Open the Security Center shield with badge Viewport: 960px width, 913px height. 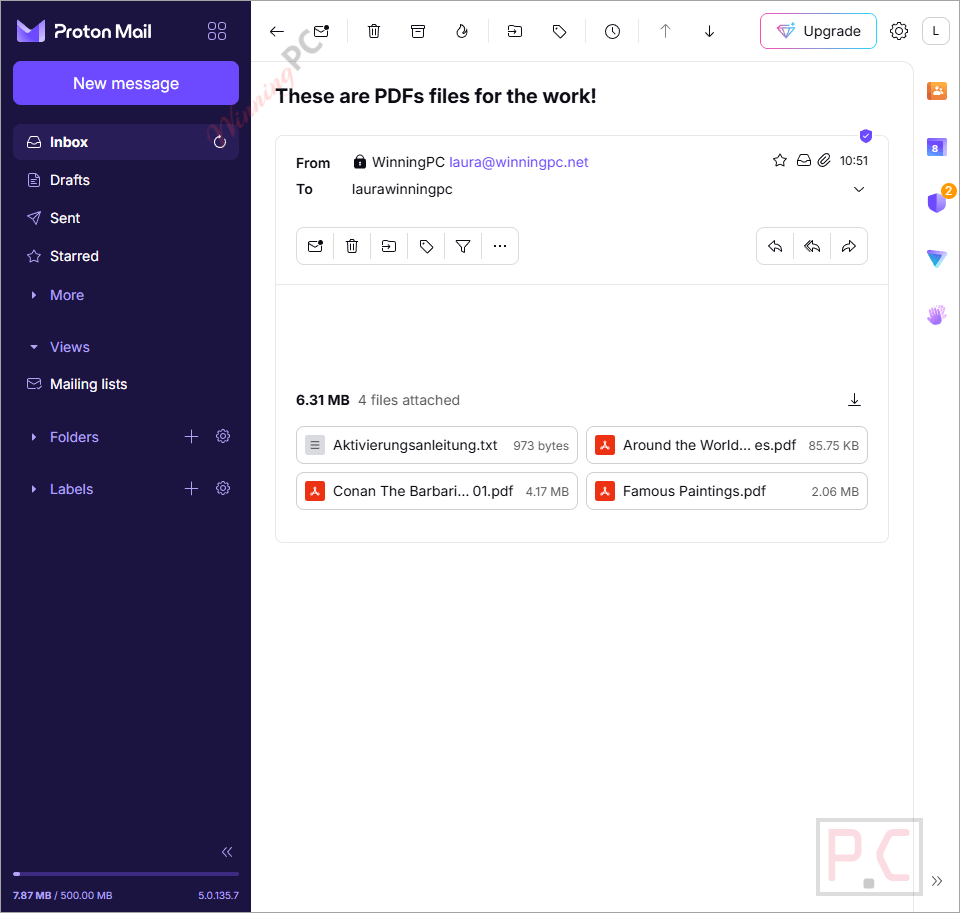pos(937,201)
